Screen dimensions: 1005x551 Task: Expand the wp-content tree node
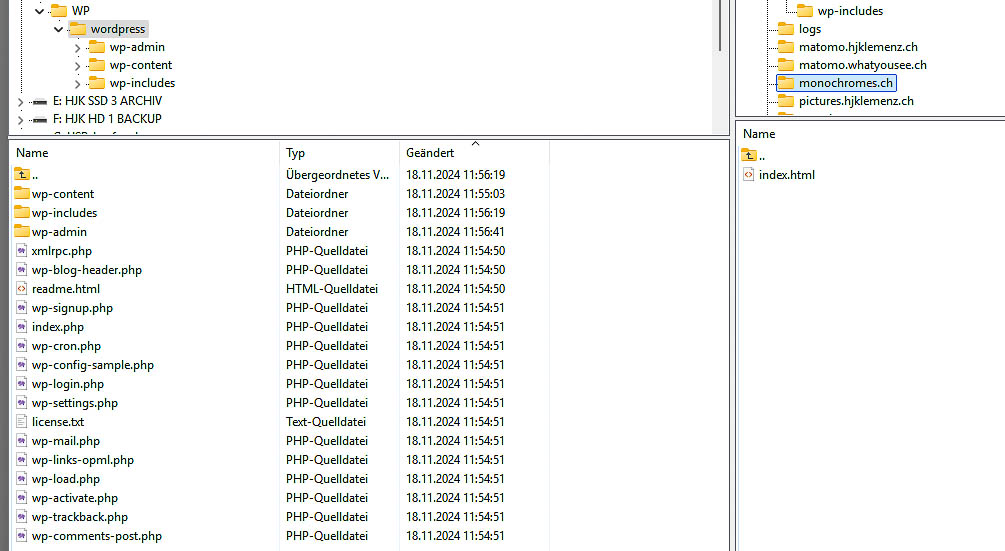pos(78,65)
